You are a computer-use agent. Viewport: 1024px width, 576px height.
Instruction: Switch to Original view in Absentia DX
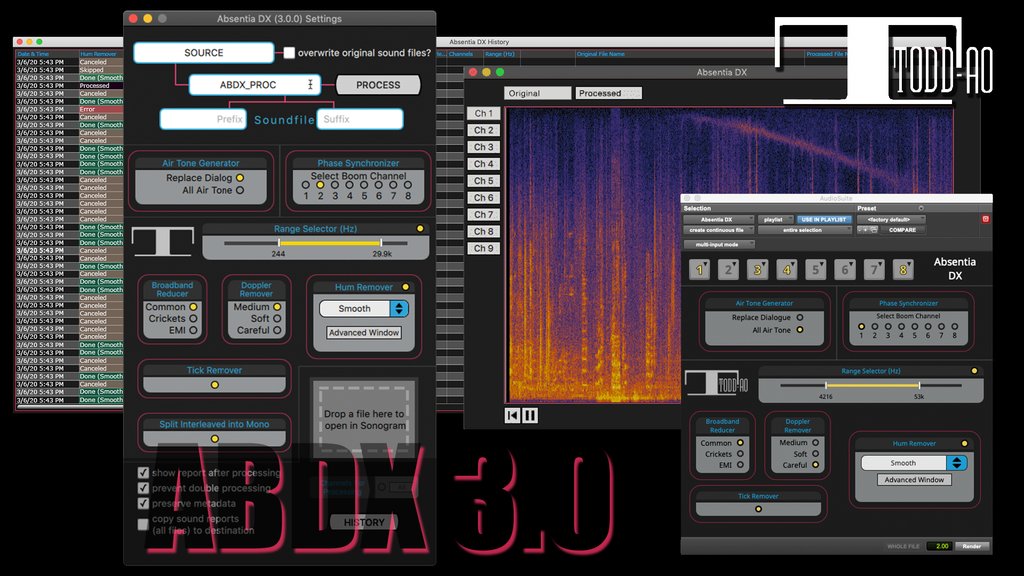[537, 93]
